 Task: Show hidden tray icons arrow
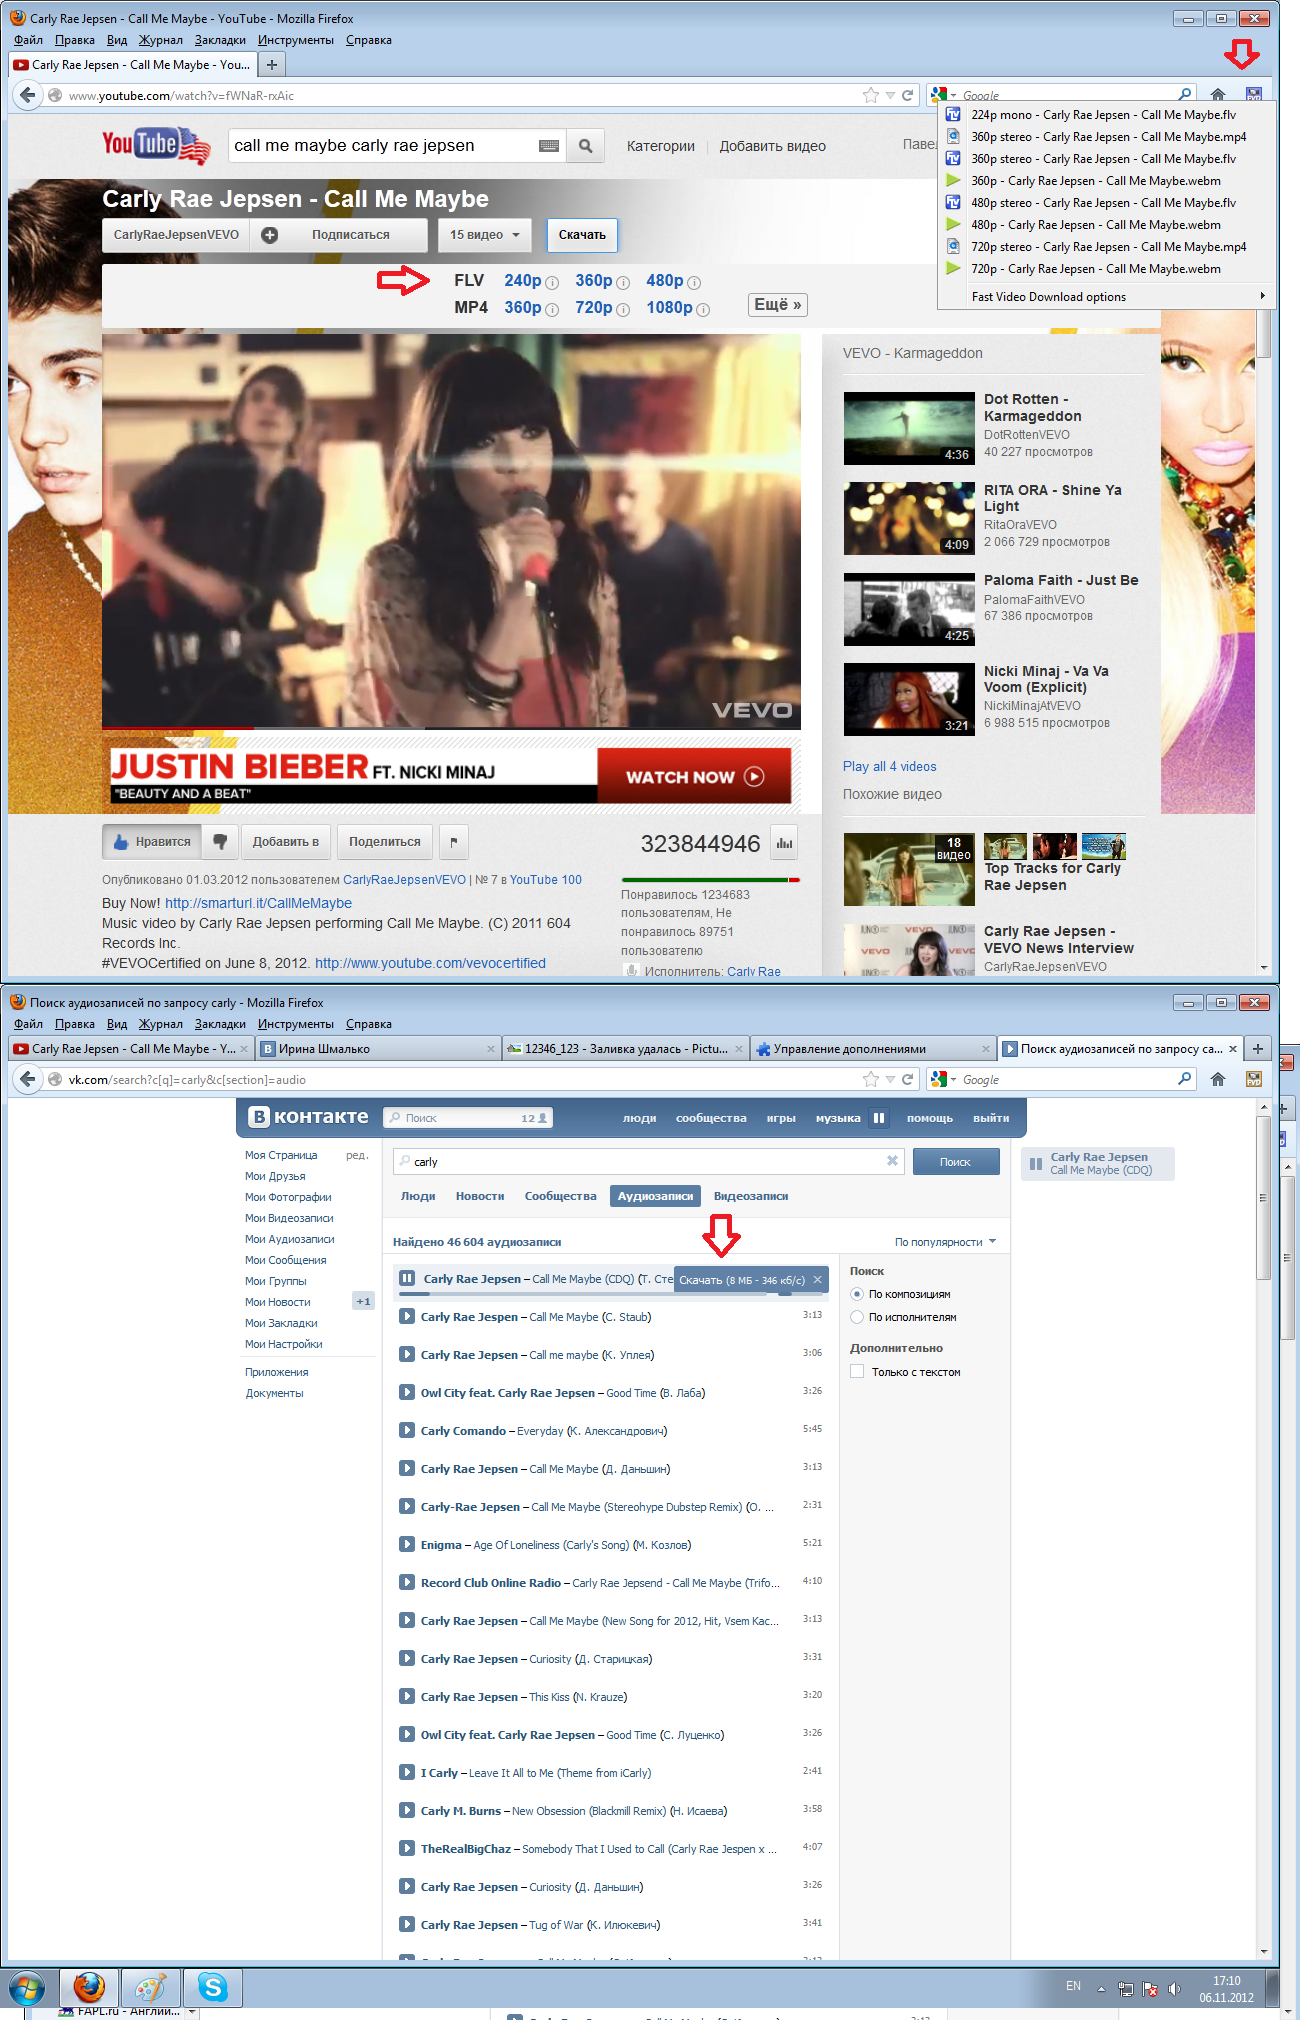(1101, 1989)
